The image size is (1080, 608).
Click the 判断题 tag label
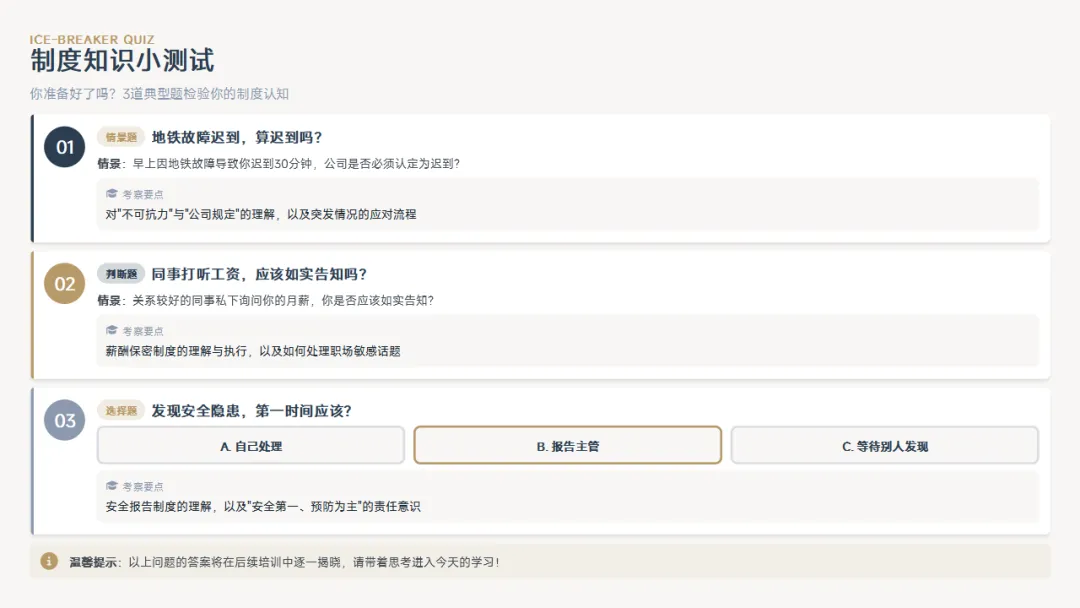coord(121,274)
